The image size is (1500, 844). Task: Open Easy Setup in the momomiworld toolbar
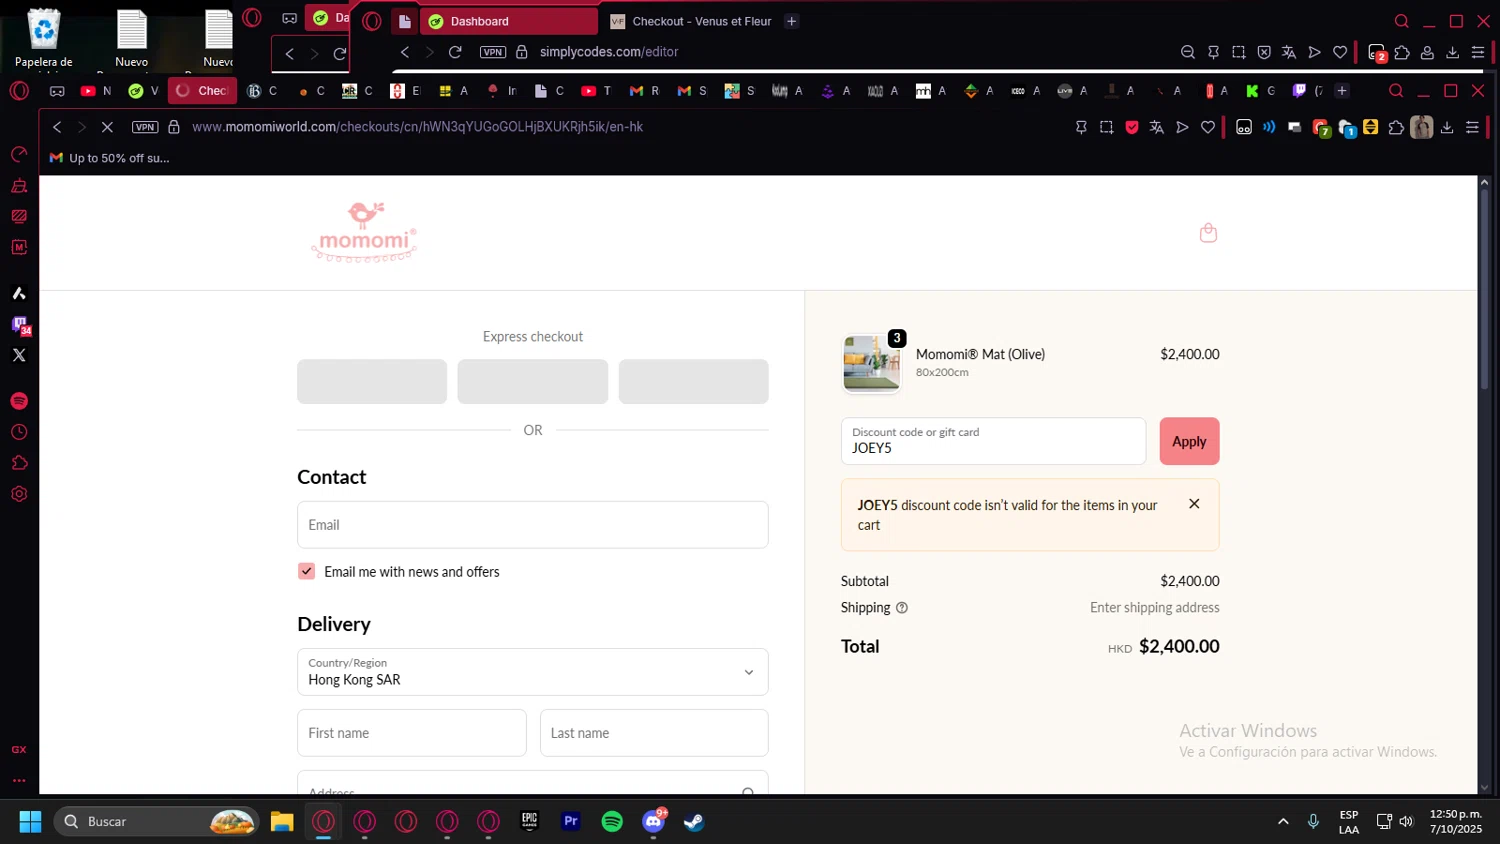point(1472,127)
